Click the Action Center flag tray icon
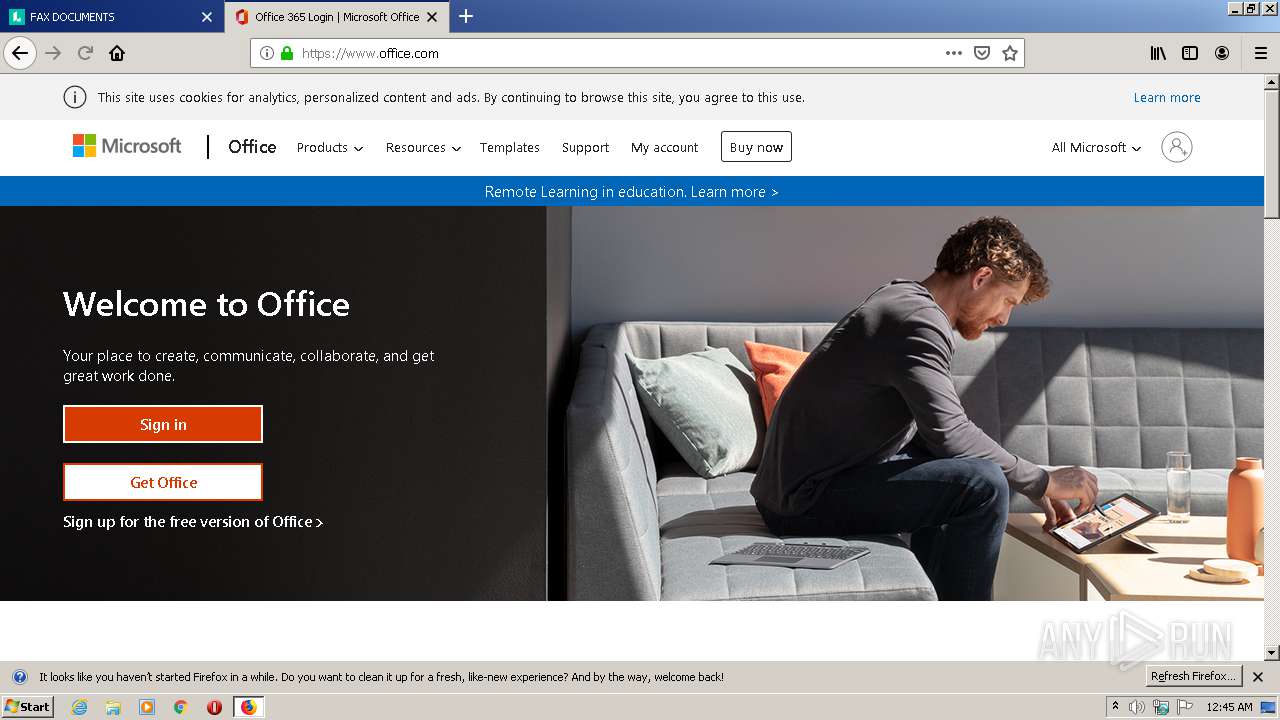The width and height of the screenshot is (1280, 720). pyautogui.click(x=1185, y=707)
